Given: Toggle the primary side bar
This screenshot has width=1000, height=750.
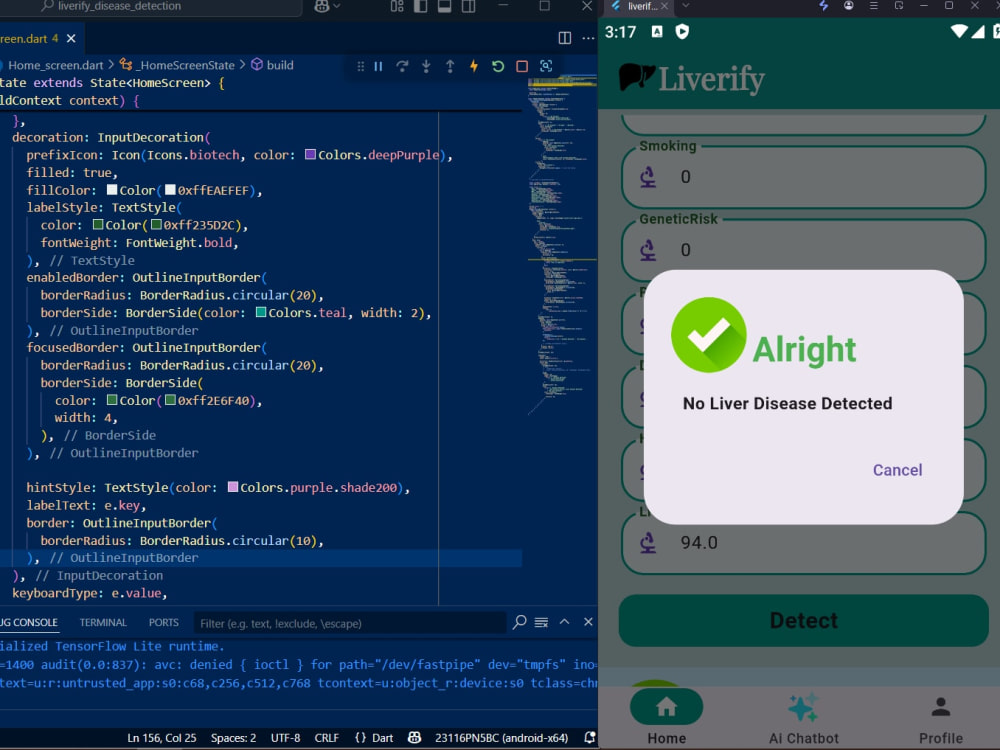Looking at the screenshot, I should point(420,6).
